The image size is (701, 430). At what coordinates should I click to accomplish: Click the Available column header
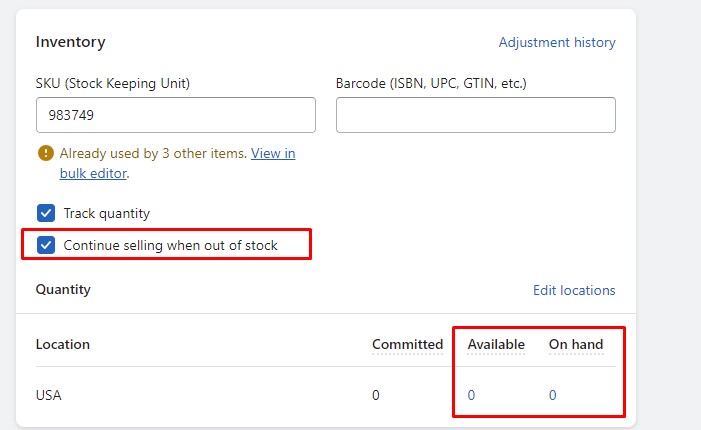pyautogui.click(x=496, y=344)
